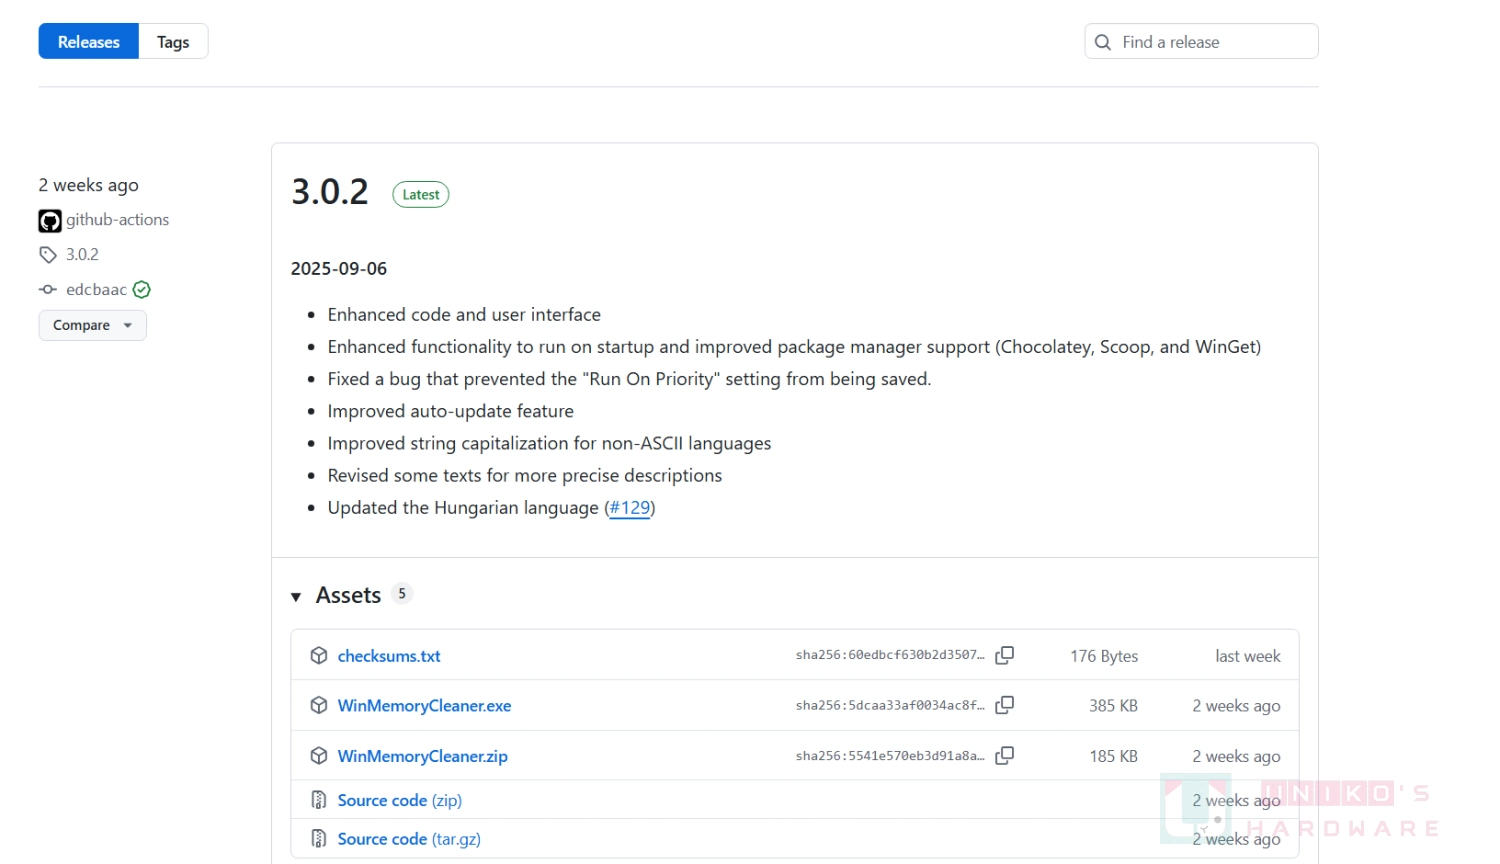Click the sha256:5dcaa33af0034ac8f hash text

click(890, 706)
